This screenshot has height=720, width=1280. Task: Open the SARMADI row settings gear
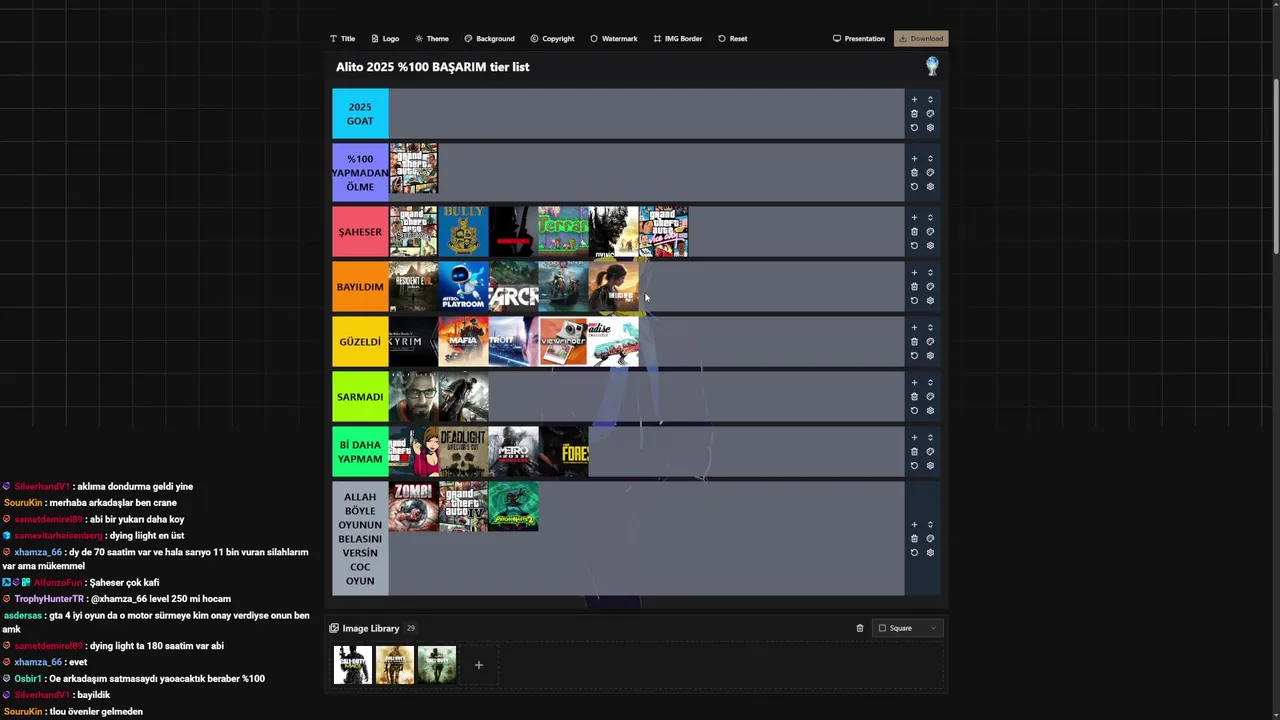930,411
